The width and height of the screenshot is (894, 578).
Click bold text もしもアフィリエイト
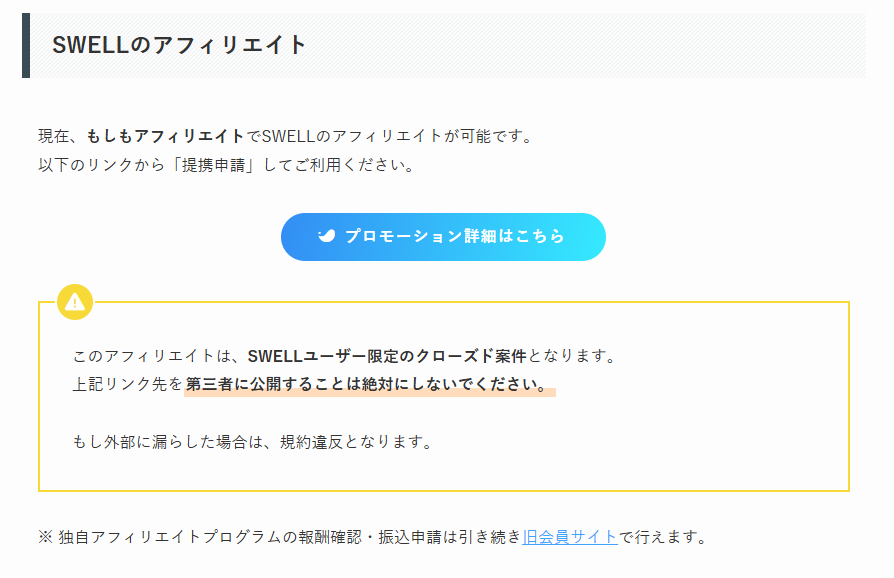click(x=166, y=135)
